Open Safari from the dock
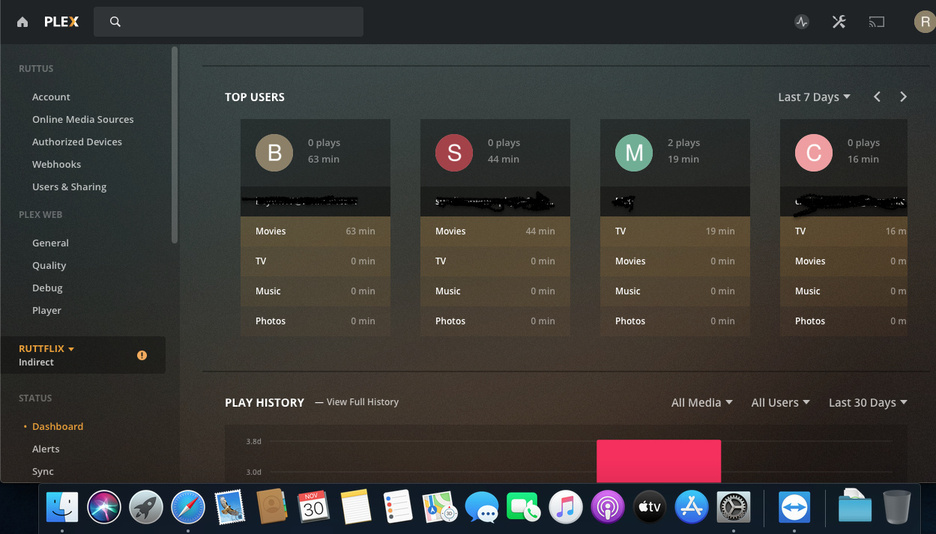The width and height of the screenshot is (936, 534). pyautogui.click(x=188, y=507)
